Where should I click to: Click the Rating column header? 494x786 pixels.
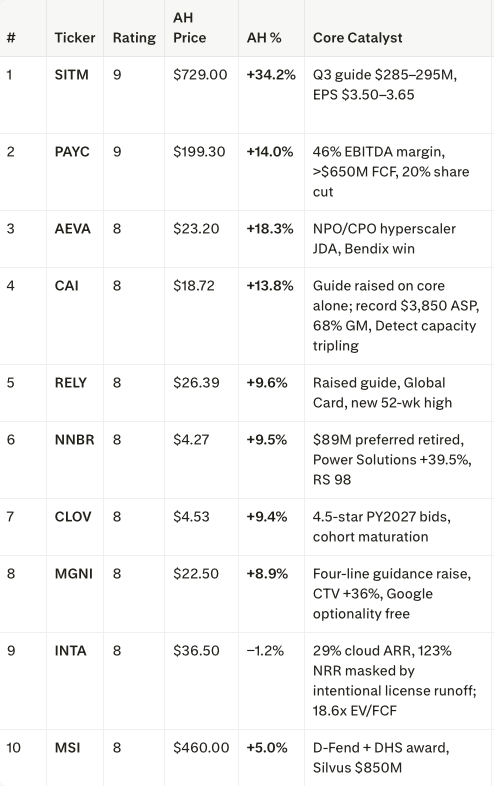pos(134,38)
